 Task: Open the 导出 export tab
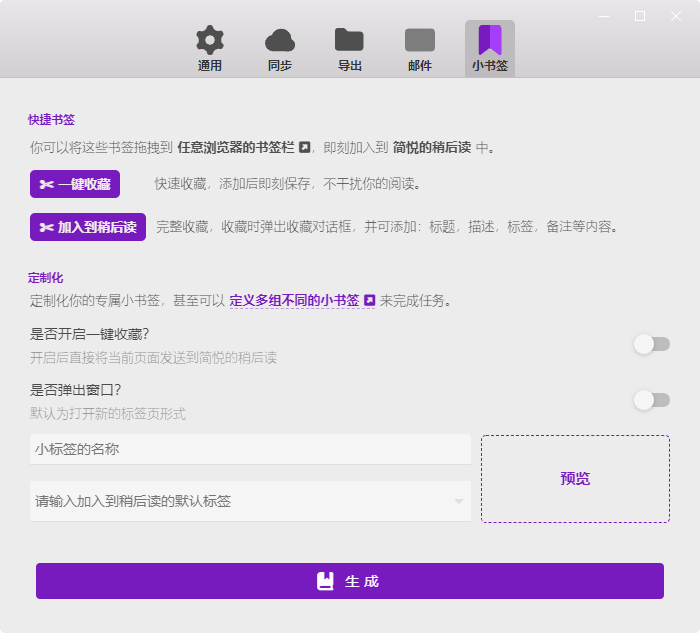tap(350, 49)
